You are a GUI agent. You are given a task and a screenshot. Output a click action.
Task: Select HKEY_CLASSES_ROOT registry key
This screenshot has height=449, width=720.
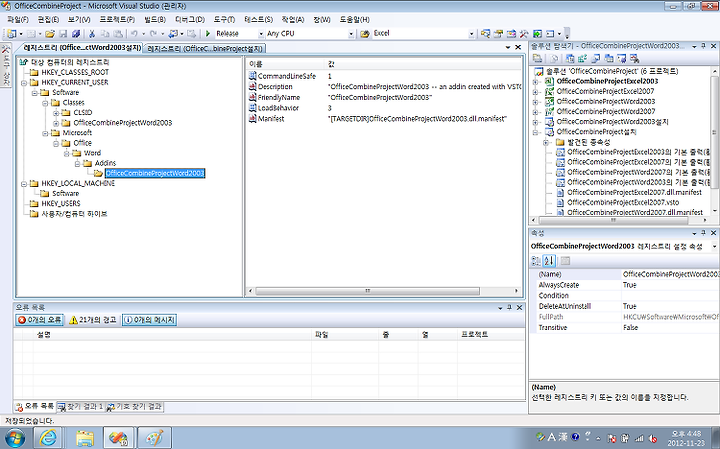pyautogui.click(x=75, y=72)
